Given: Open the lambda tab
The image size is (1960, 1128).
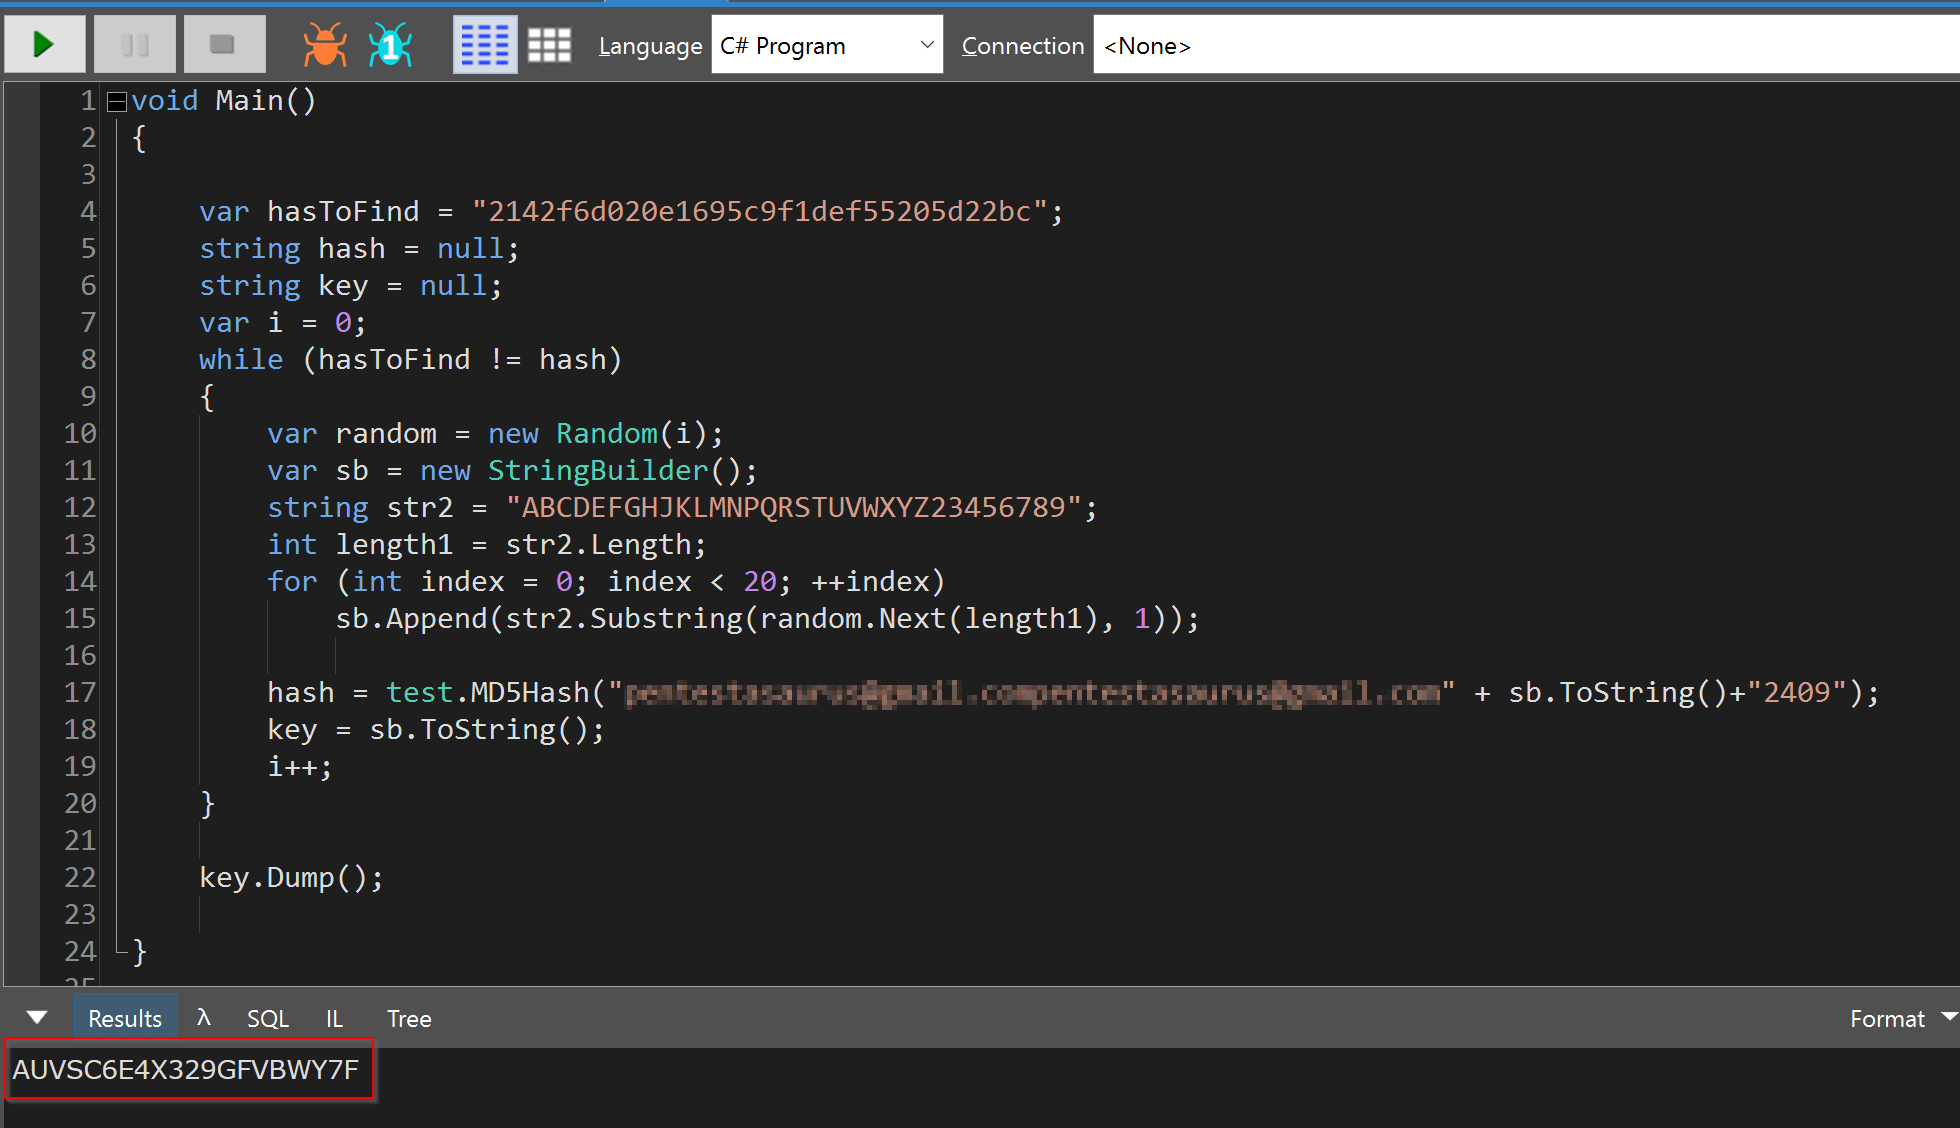Looking at the screenshot, I should tap(204, 1018).
